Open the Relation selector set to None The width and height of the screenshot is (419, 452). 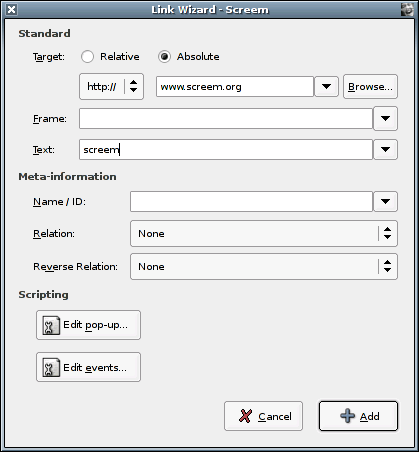pos(264,233)
